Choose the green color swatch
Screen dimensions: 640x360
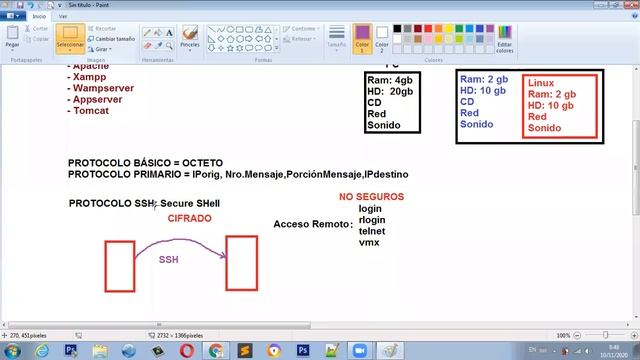[459, 28]
